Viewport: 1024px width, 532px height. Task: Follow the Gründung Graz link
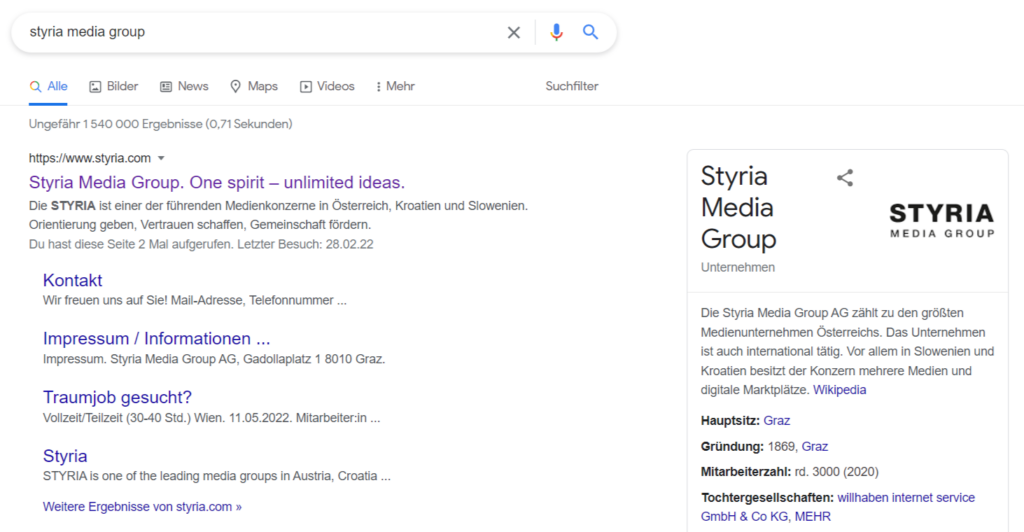[814, 446]
